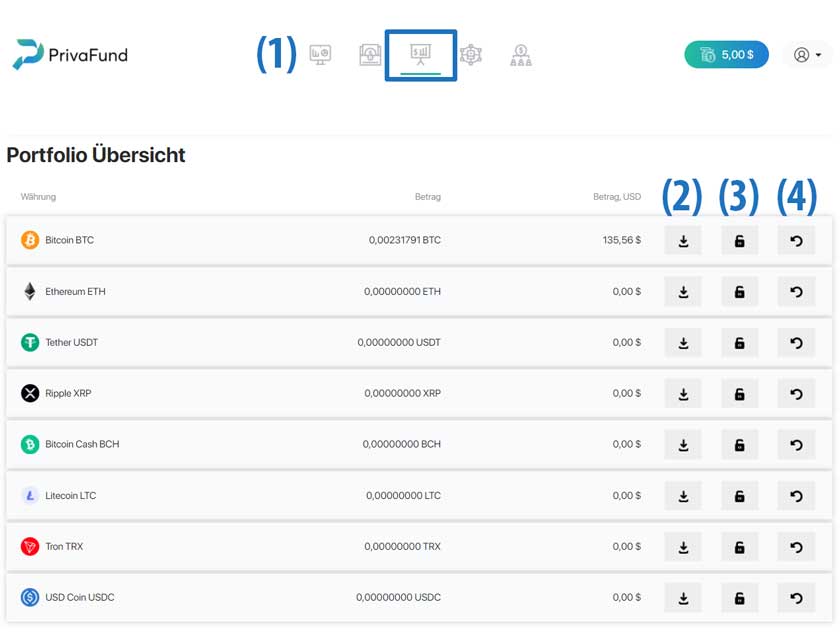The width and height of the screenshot is (840, 634).
Task: Click the Betrag, USD column header
Action: pos(617,197)
